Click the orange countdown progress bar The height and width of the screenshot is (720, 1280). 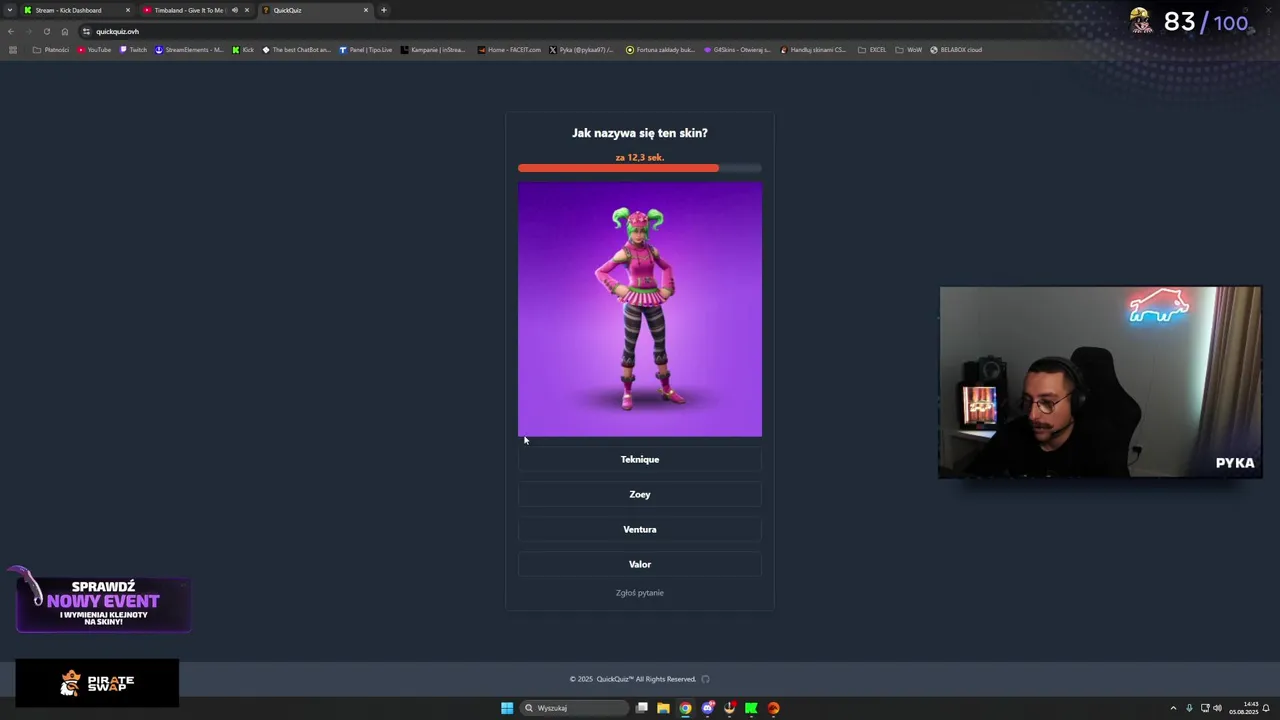click(618, 168)
